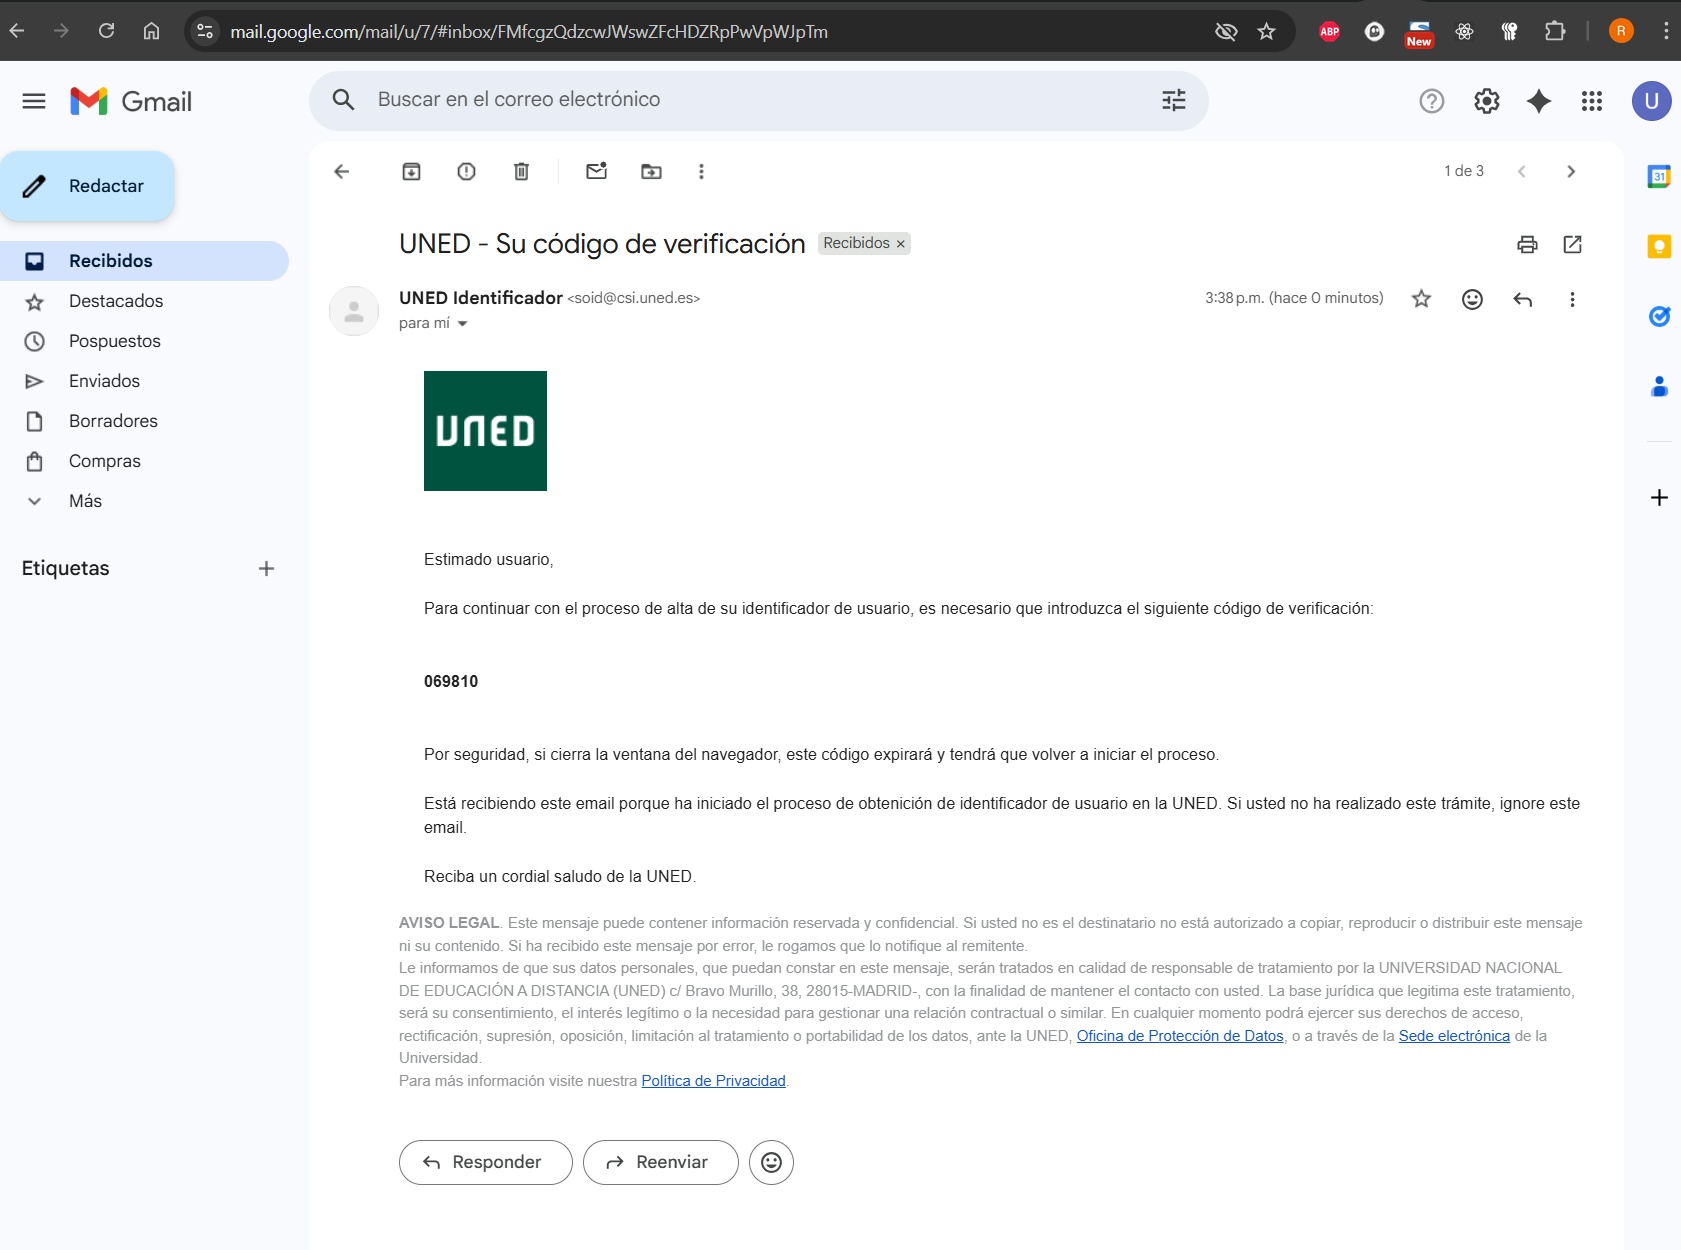Click the Move to folder icon

point(651,172)
